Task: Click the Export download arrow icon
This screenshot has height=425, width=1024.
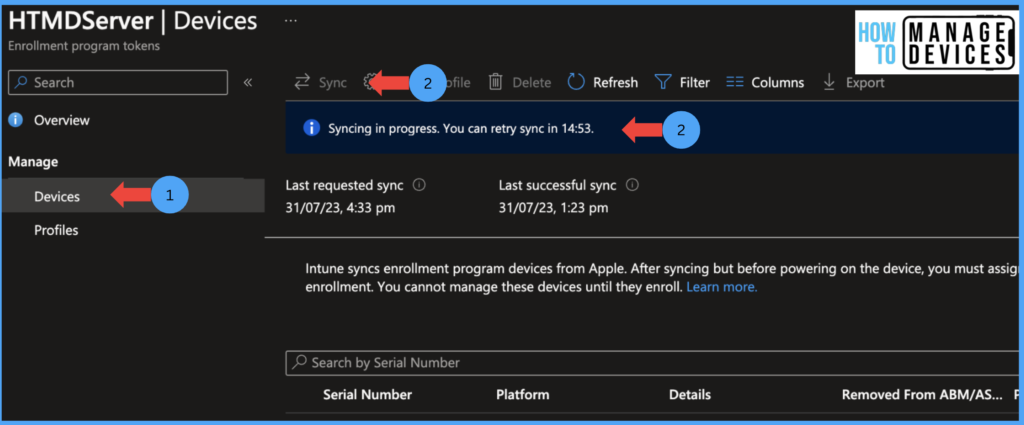Action: click(x=829, y=82)
